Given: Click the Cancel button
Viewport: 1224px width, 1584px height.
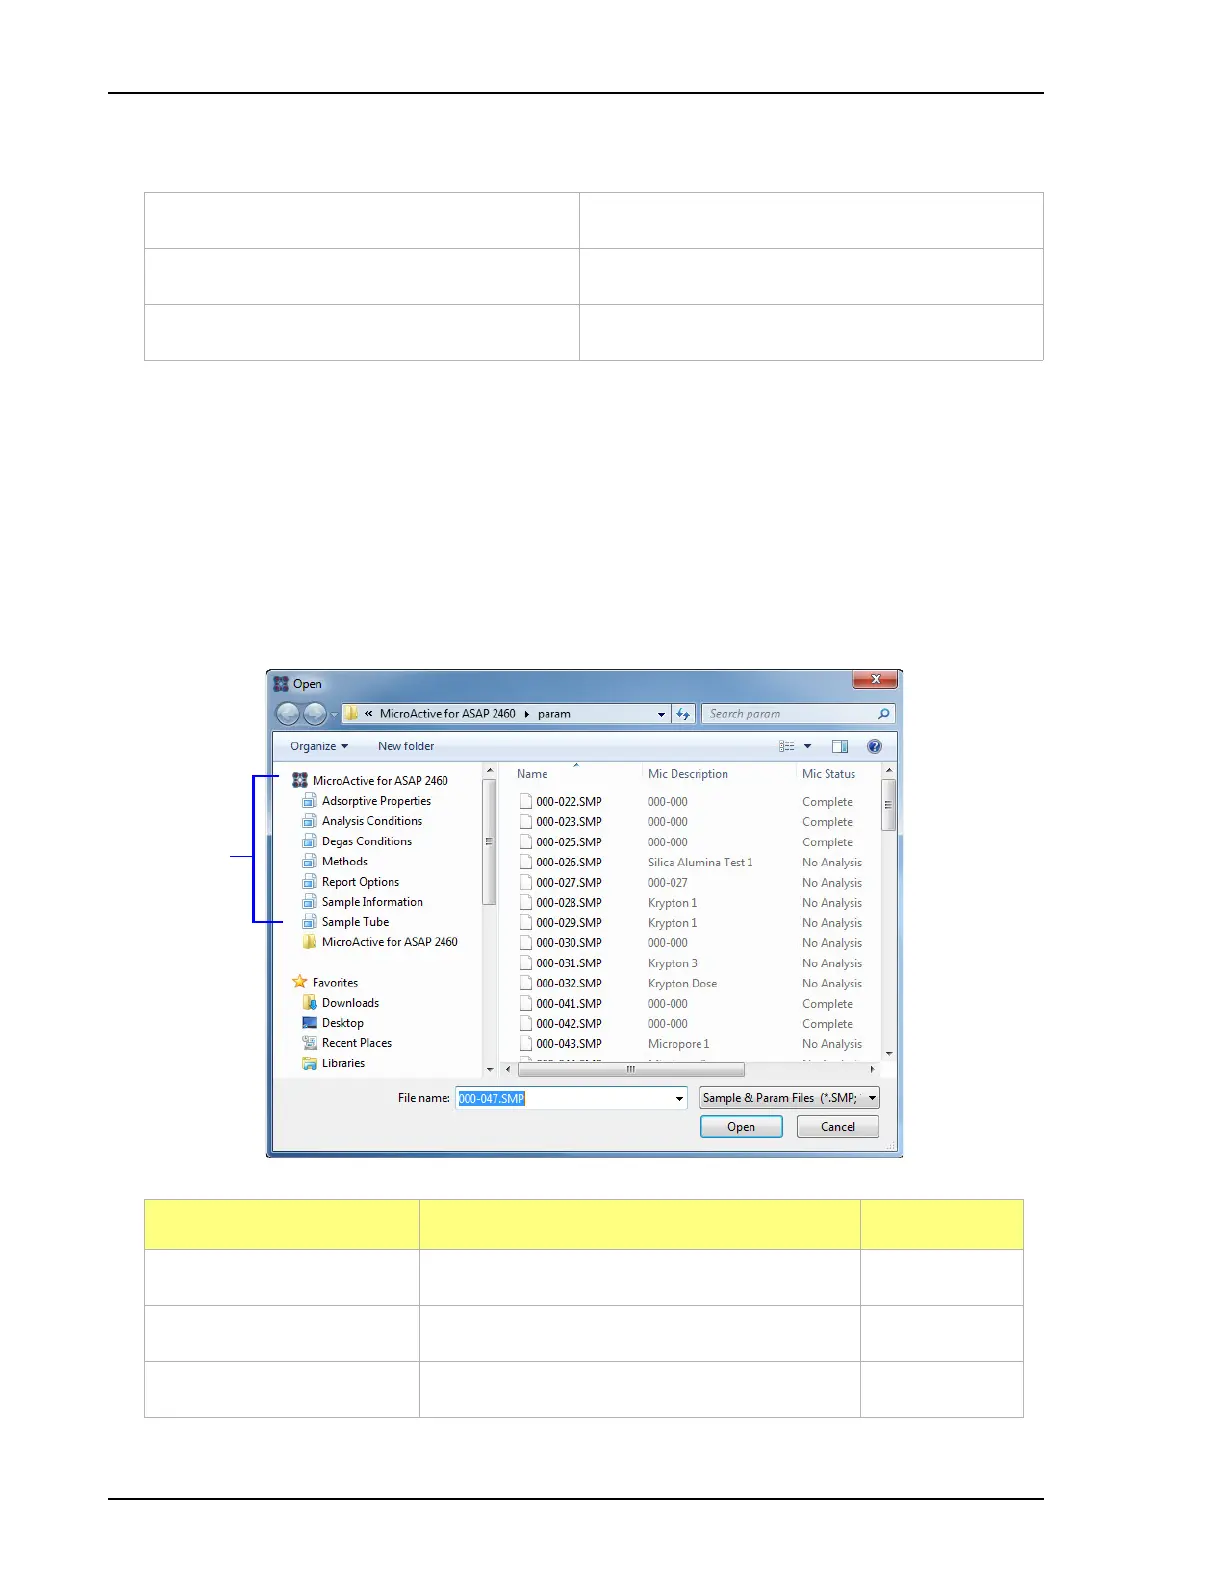Looking at the screenshot, I should coord(838,1127).
